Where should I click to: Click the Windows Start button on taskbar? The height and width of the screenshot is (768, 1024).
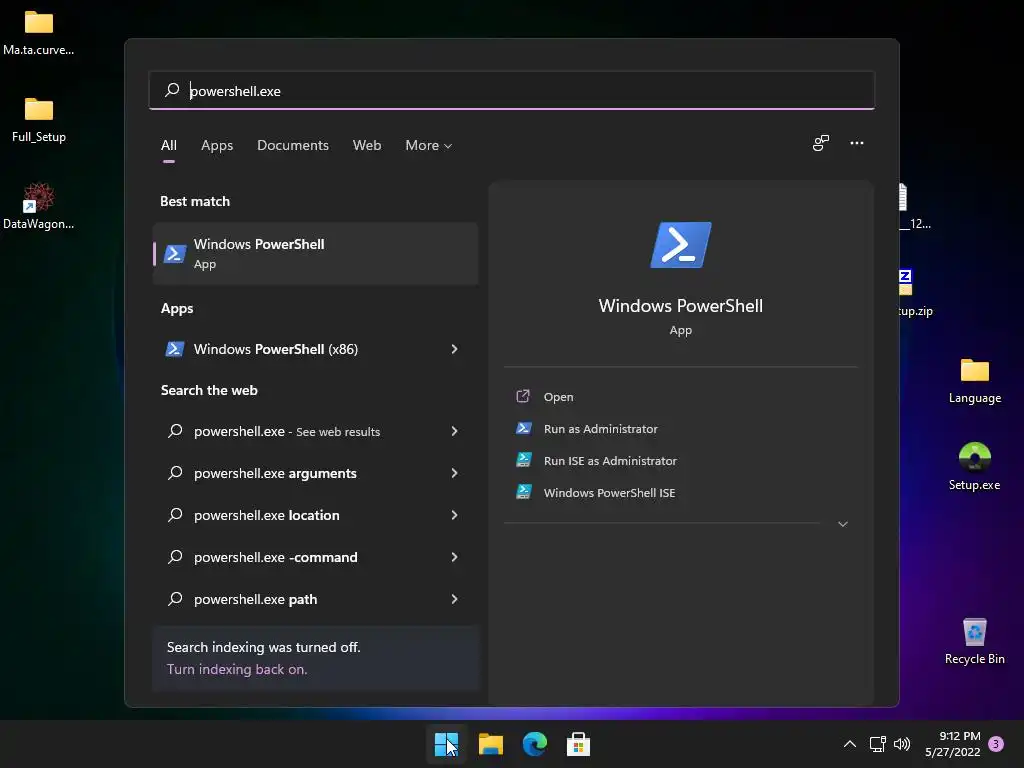(447, 744)
